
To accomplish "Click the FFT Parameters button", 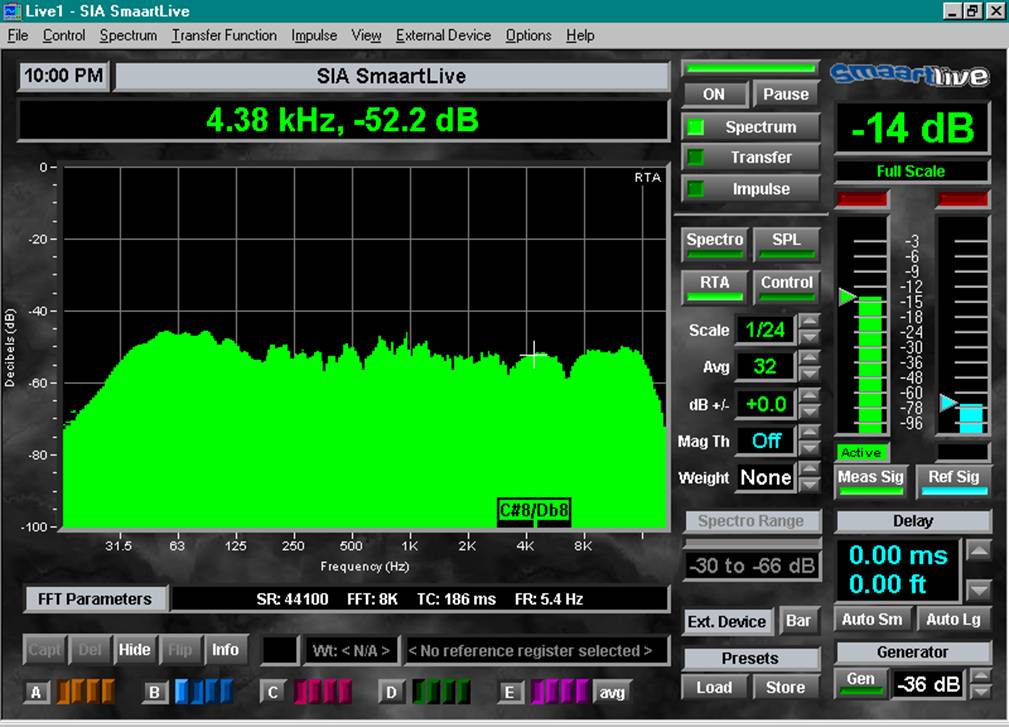I will click(x=95, y=599).
